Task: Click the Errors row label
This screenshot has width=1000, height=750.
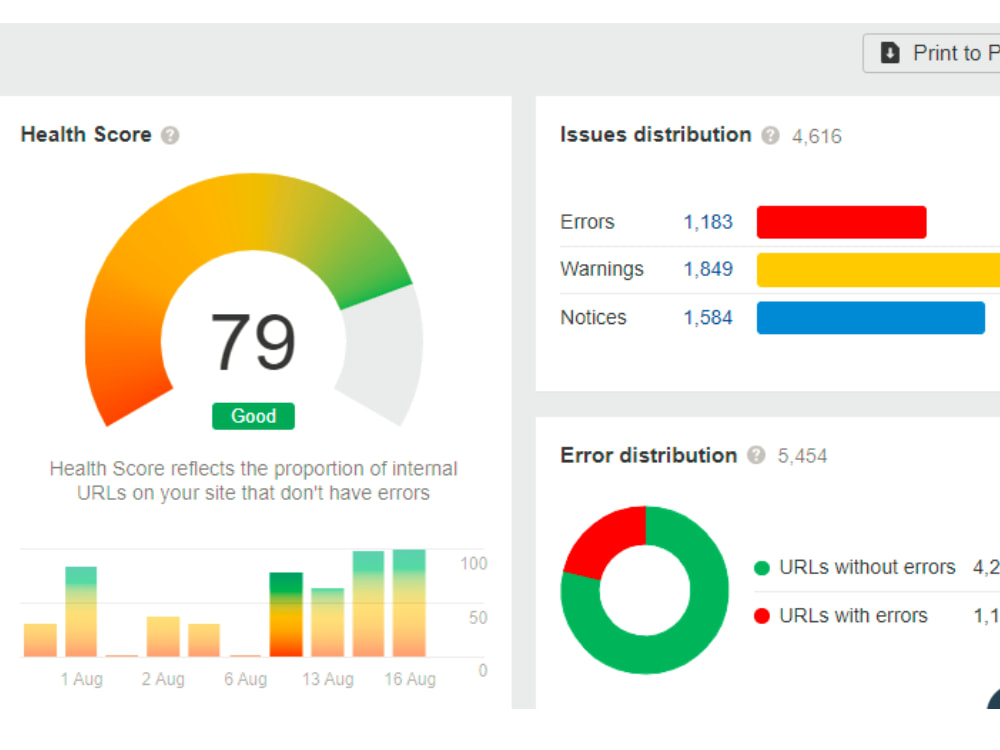Action: 587,222
